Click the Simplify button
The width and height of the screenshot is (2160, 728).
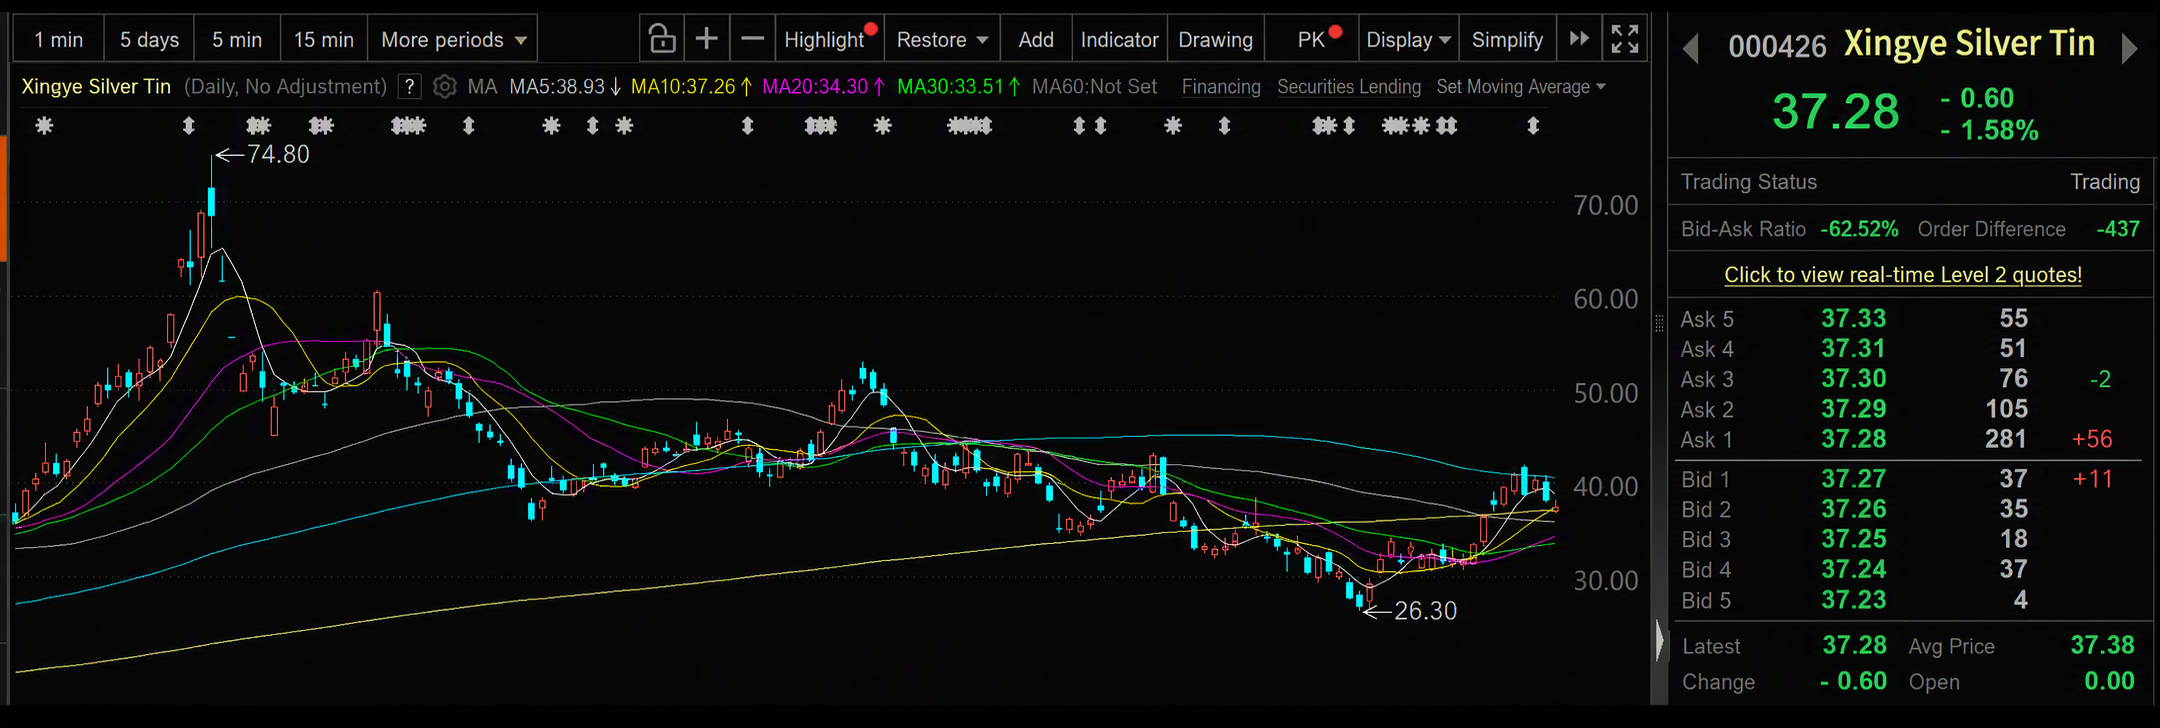click(1507, 40)
